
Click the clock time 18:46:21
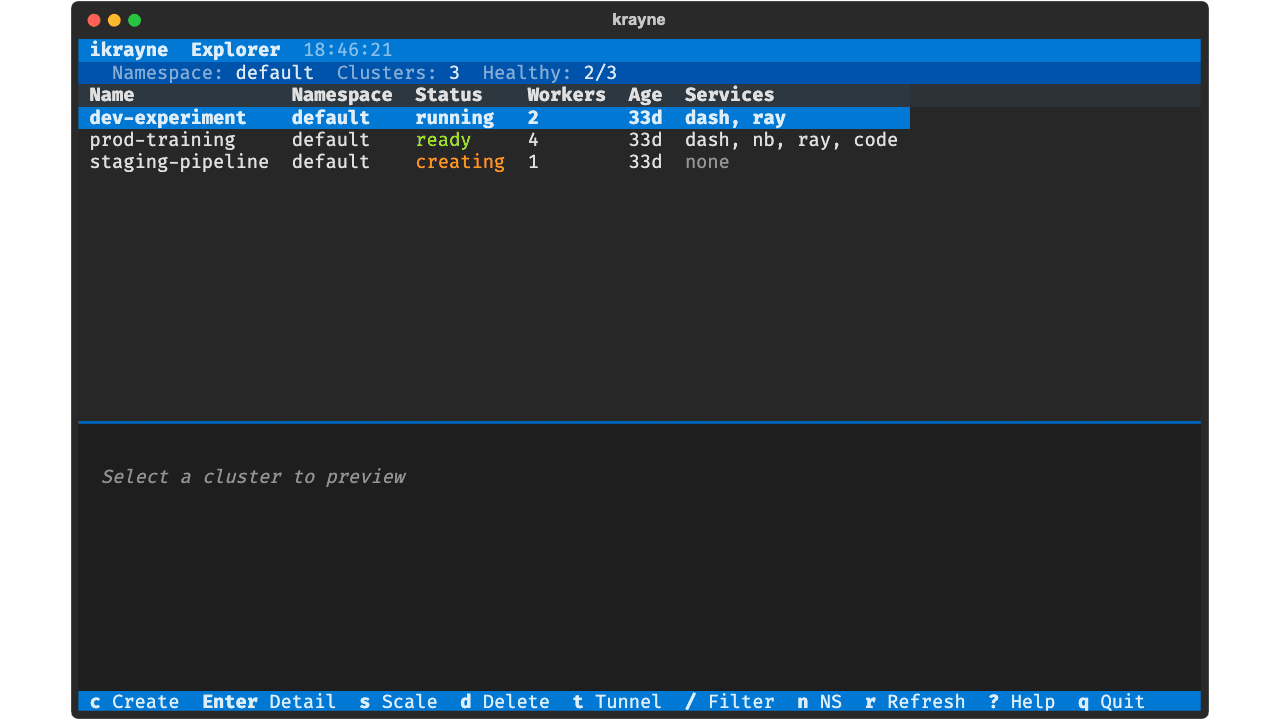348,50
